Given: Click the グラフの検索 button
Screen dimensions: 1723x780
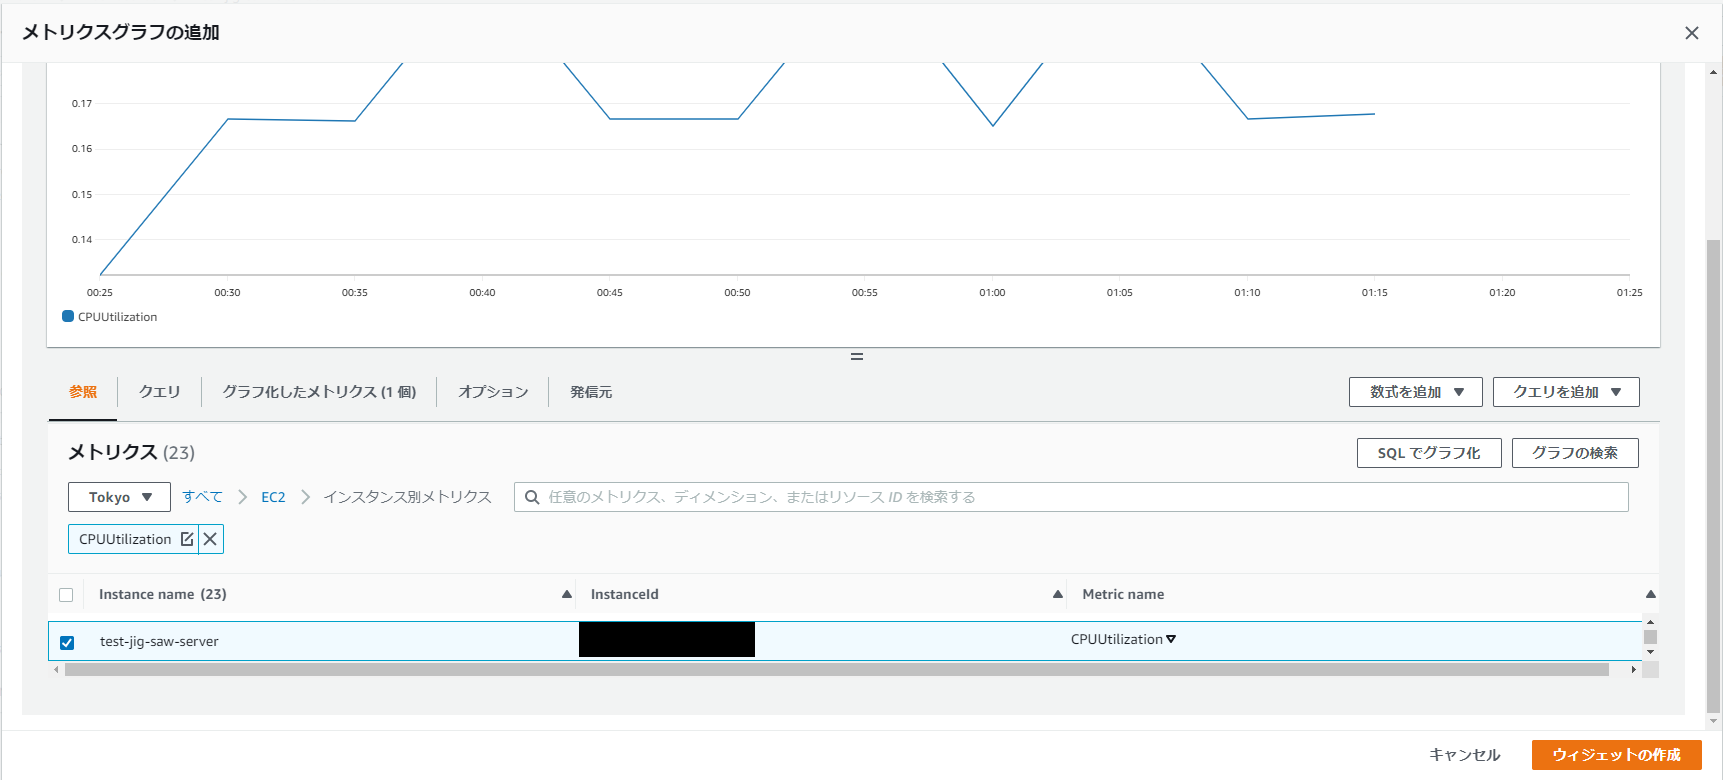Looking at the screenshot, I should 1575,453.
